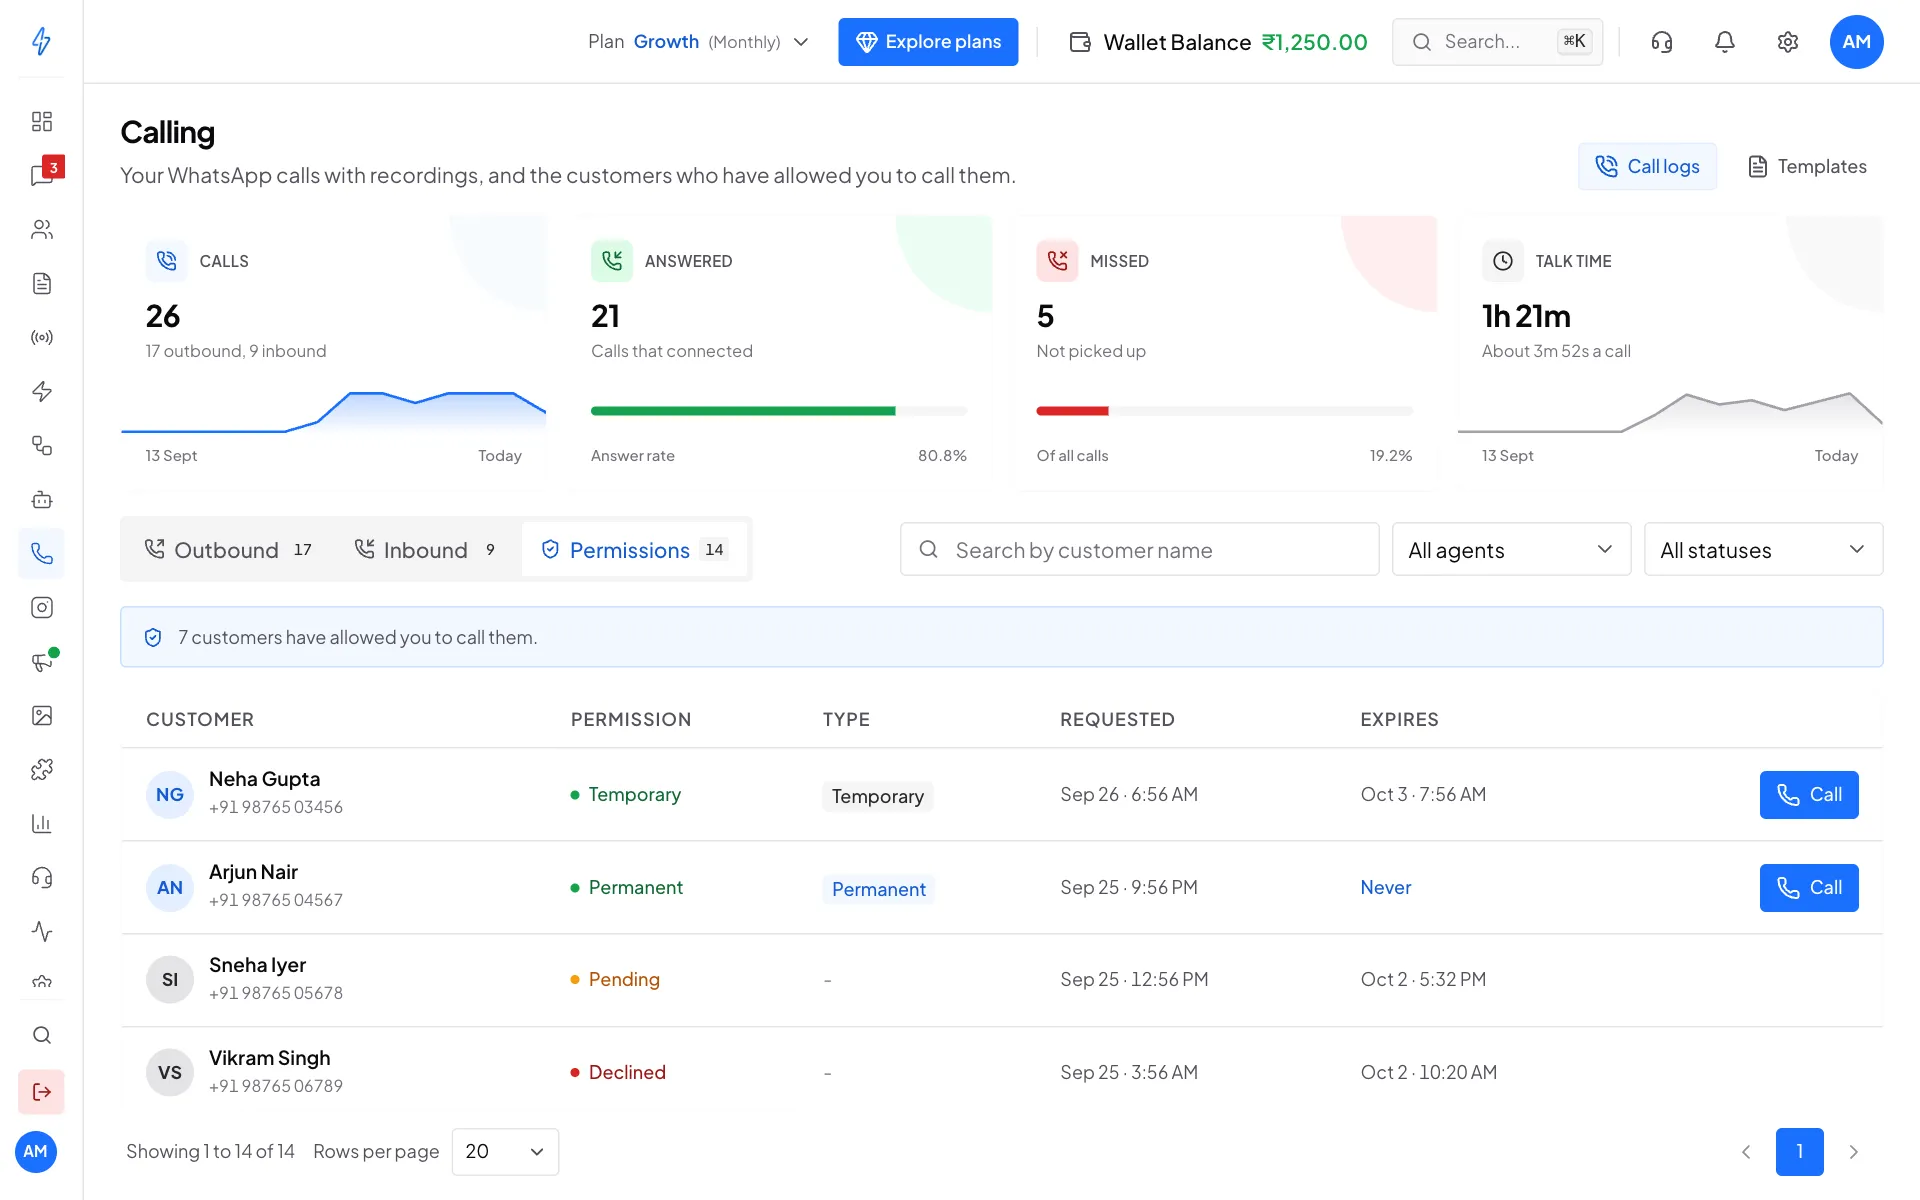The width and height of the screenshot is (1920, 1200).
Task: Open the broadcast signal icon in sidebar
Action: pos(41,337)
